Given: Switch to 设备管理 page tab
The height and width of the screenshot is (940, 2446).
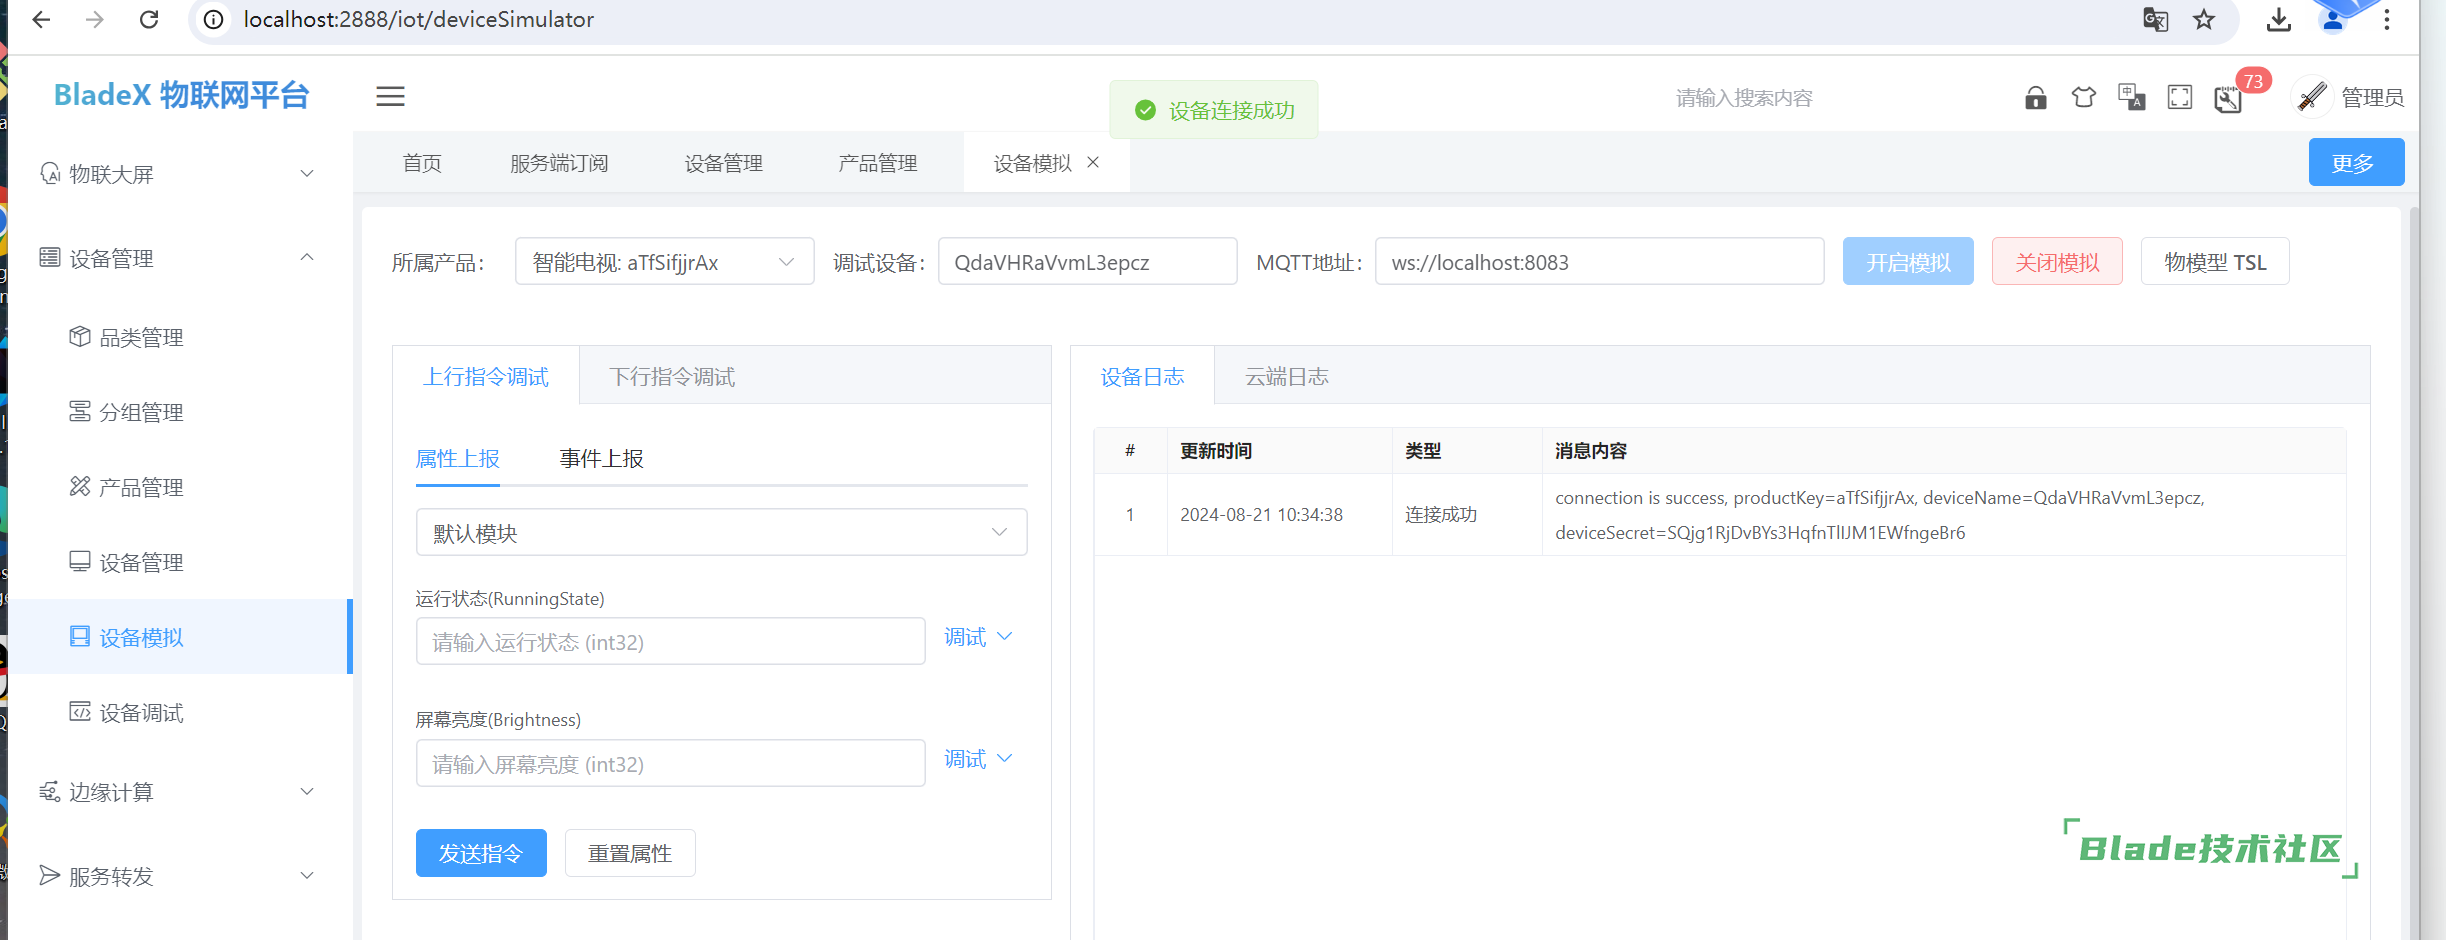Looking at the screenshot, I should (x=723, y=162).
